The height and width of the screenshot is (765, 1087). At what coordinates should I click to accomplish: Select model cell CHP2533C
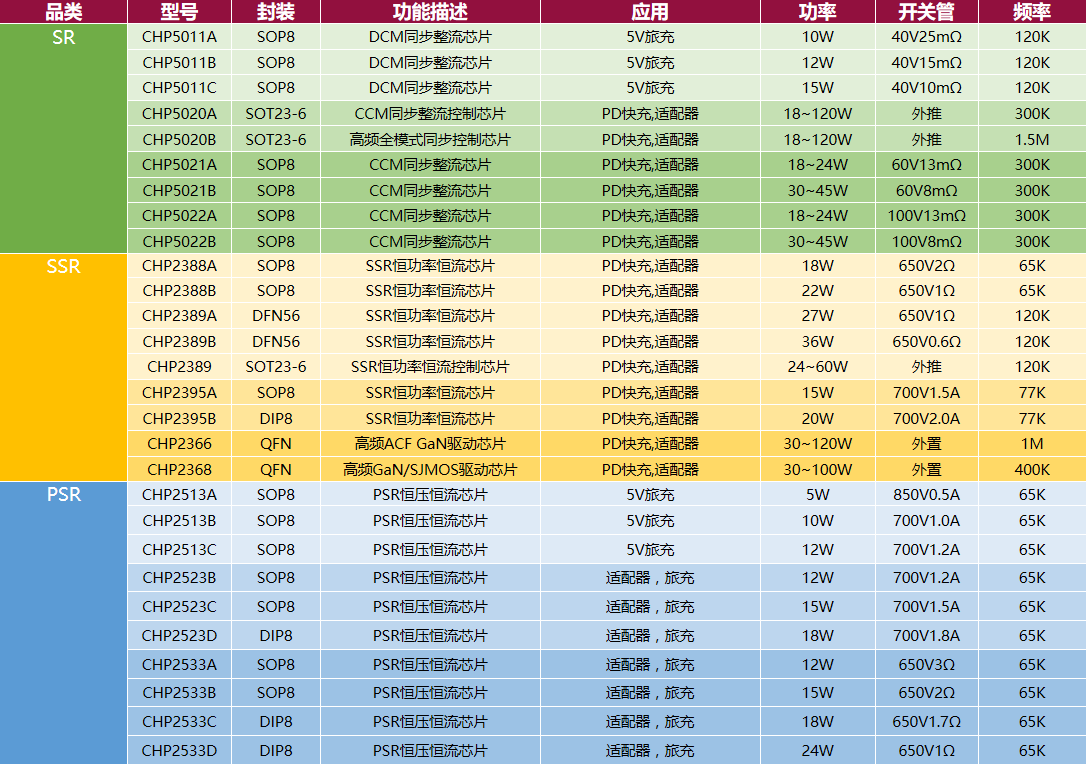point(180,722)
